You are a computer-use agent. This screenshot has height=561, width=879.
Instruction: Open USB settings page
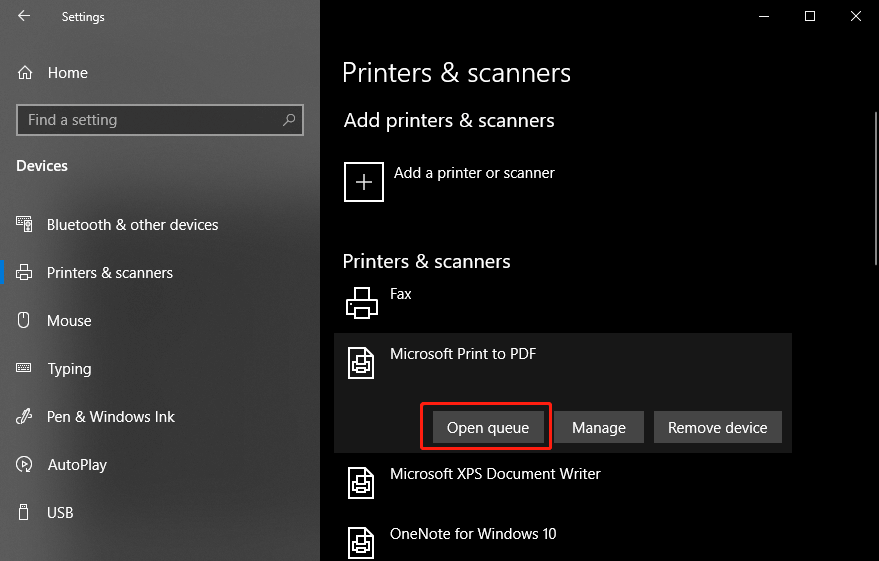[60, 513]
